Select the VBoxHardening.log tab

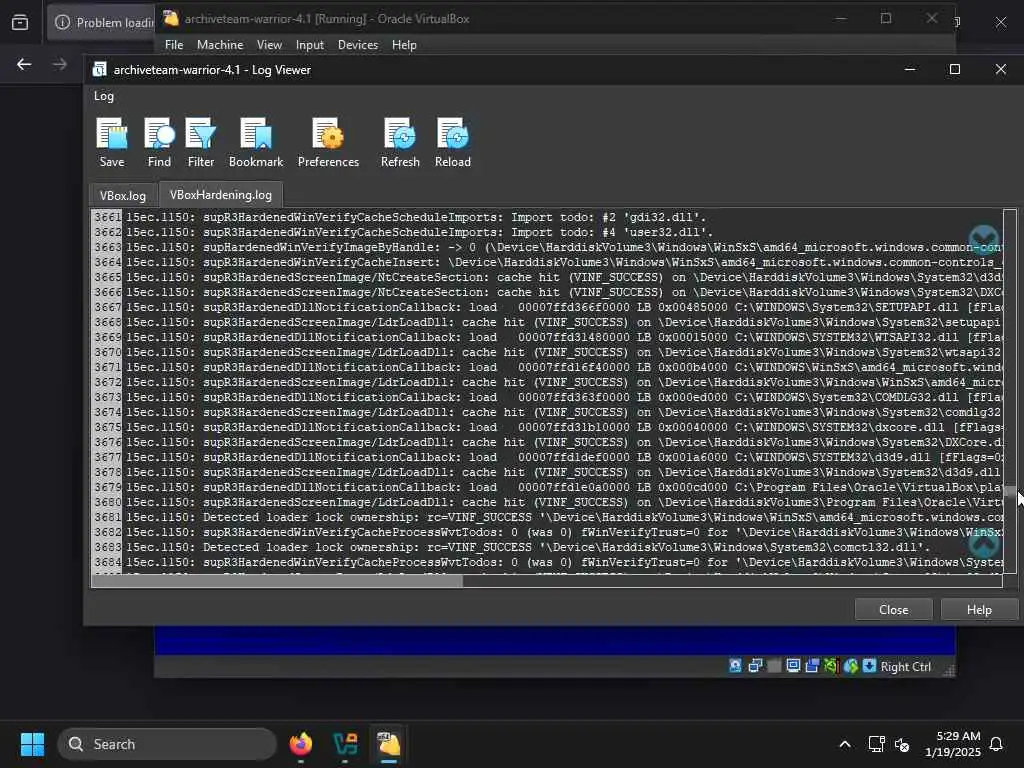pos(221,194)
